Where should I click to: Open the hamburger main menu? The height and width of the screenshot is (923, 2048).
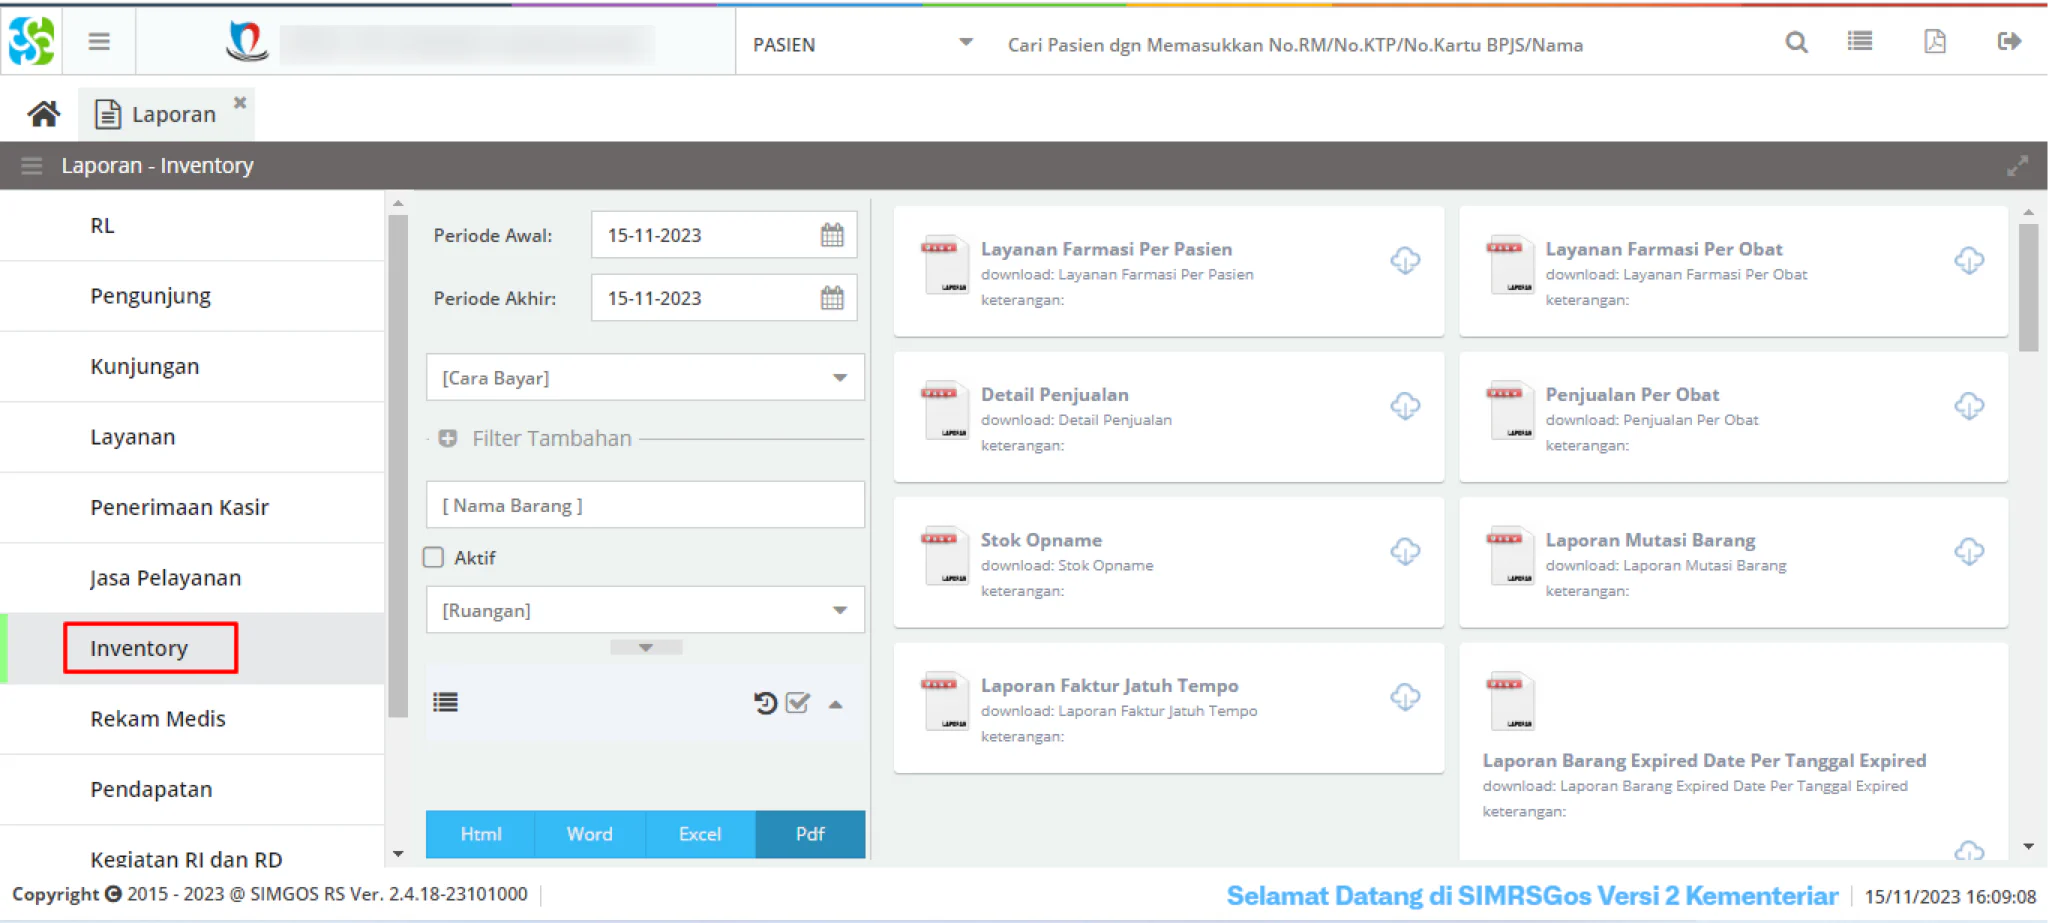tap(99, 41)
